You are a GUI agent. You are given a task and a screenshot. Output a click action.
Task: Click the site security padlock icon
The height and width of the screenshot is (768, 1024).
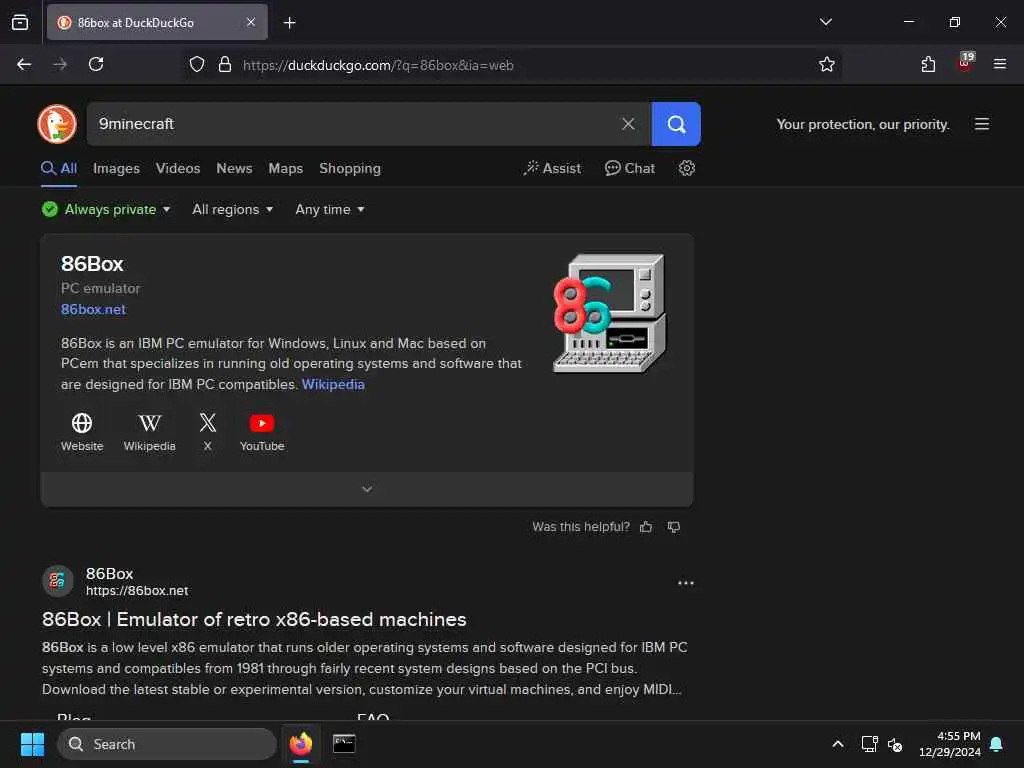point(225,64)
